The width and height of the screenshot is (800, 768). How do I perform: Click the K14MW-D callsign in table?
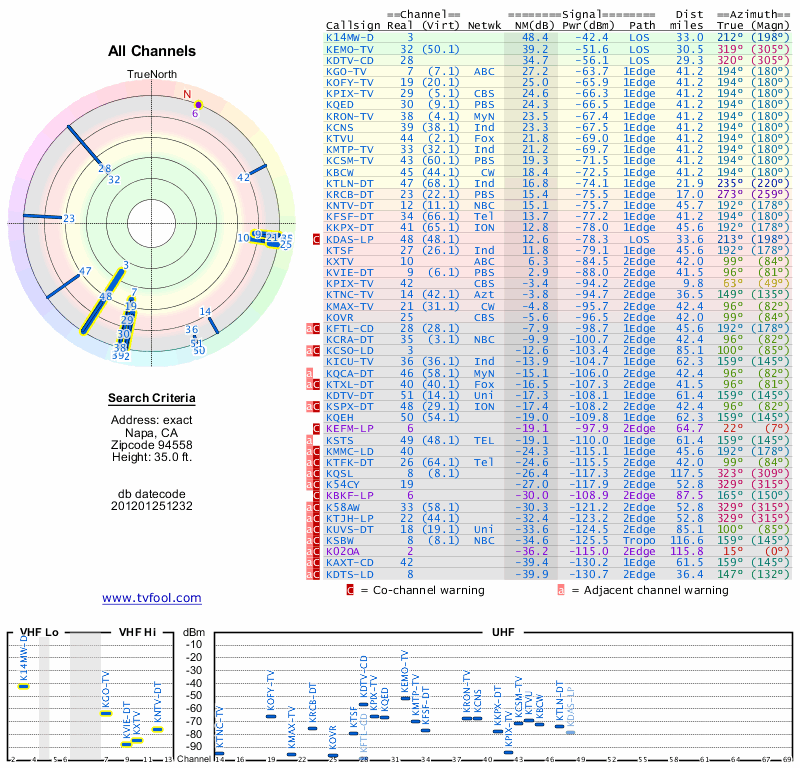coord(351,37)
